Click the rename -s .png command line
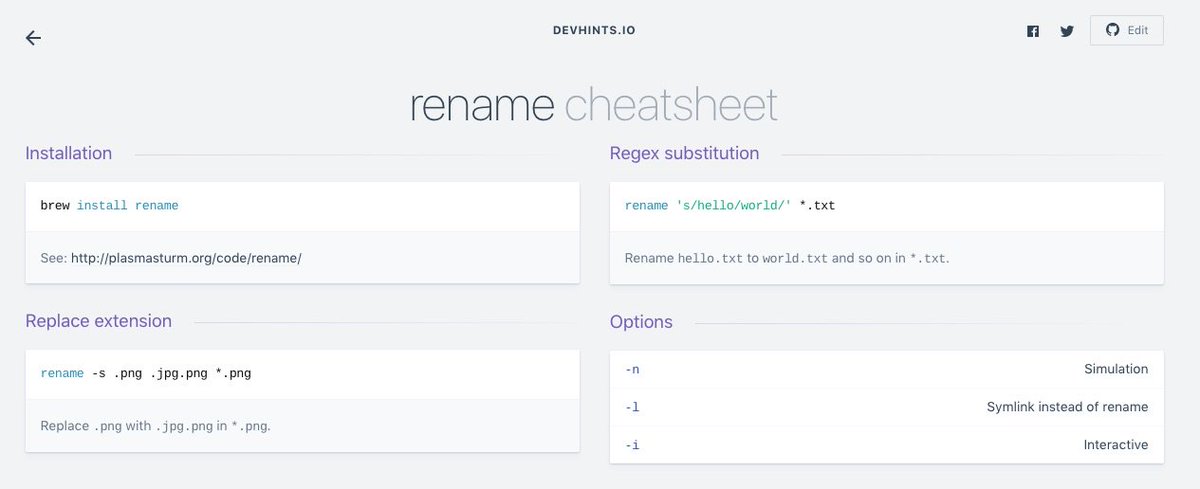This screenshot has width=1200, height=489. pos(146,374)
